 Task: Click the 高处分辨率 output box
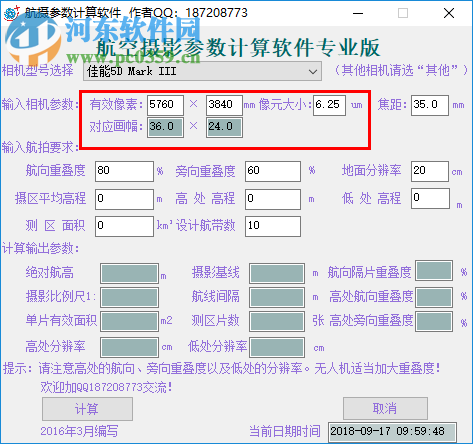coord(129,347)
